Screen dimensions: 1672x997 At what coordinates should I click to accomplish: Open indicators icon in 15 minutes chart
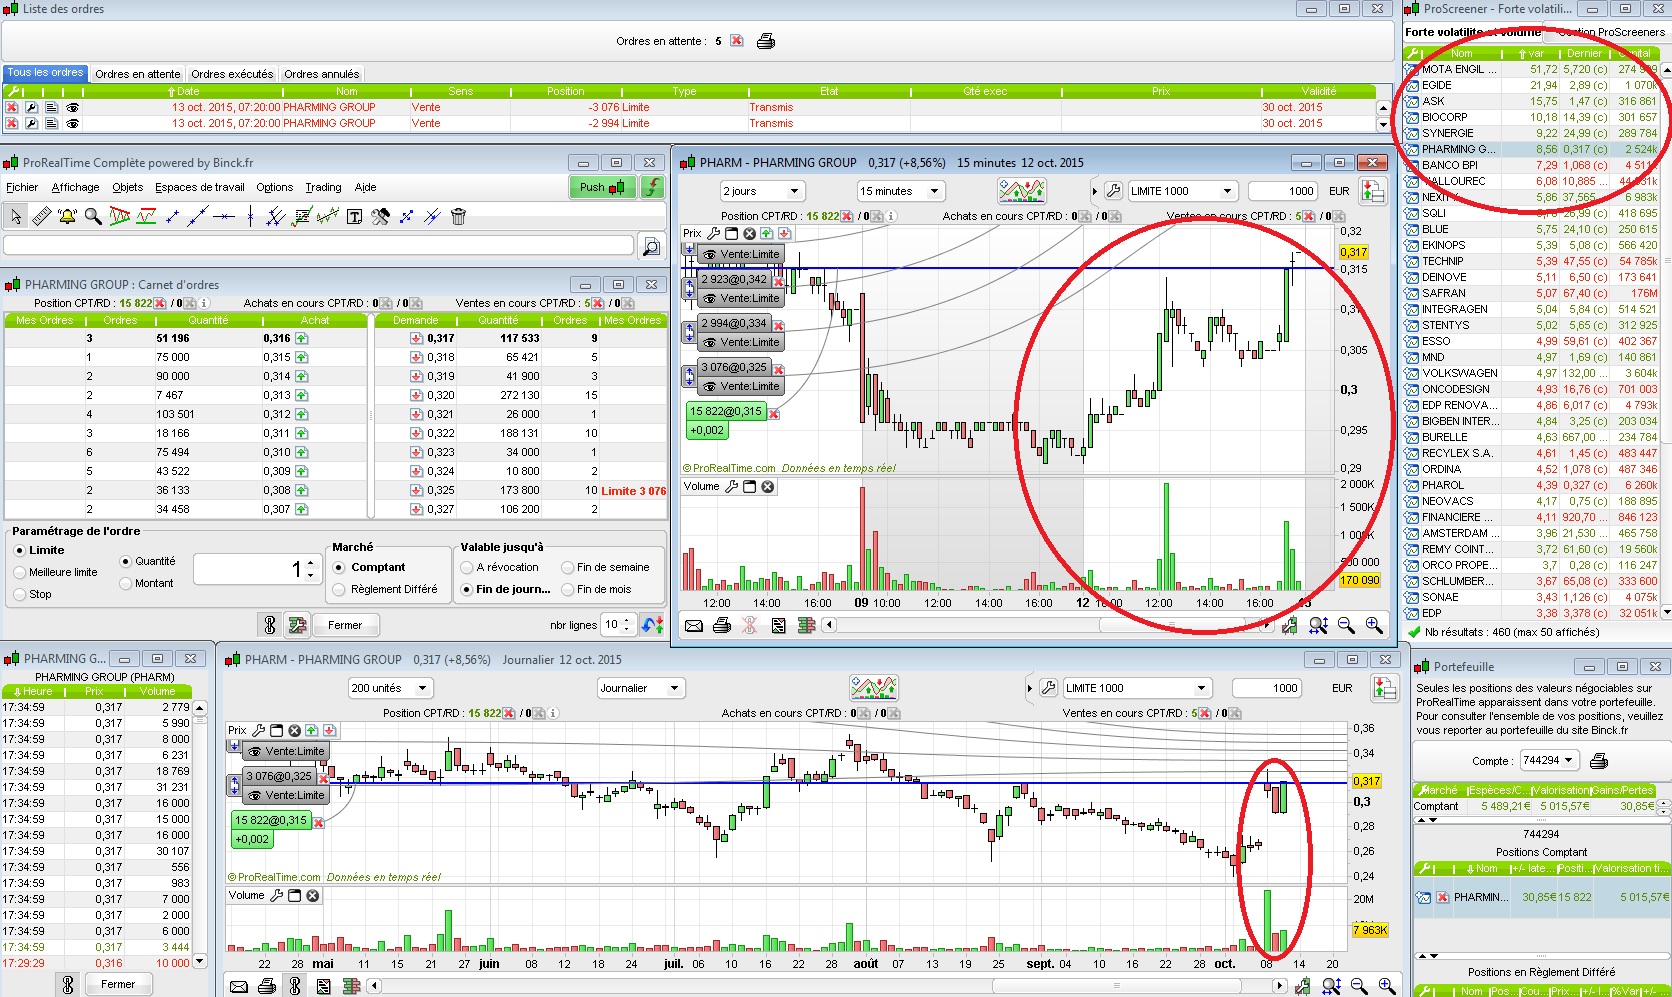click(x=1022, y=190)
